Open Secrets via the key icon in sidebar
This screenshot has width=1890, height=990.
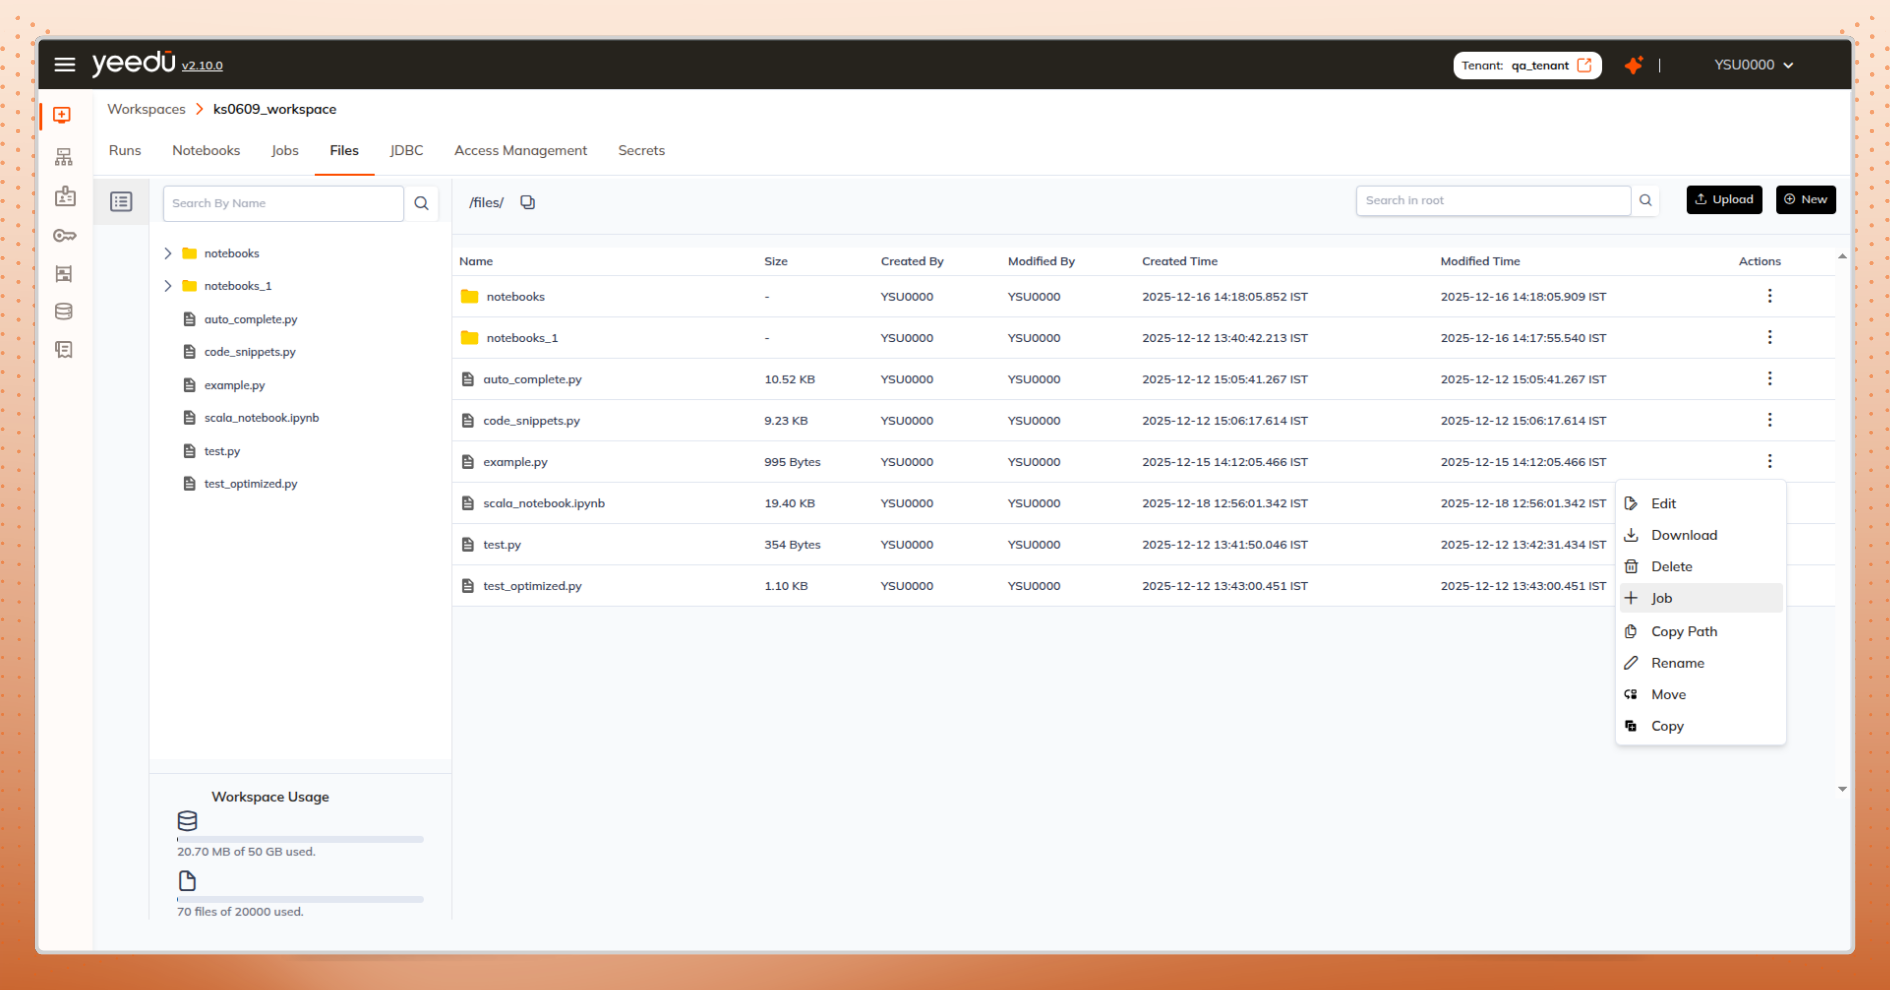click(64, 236)
